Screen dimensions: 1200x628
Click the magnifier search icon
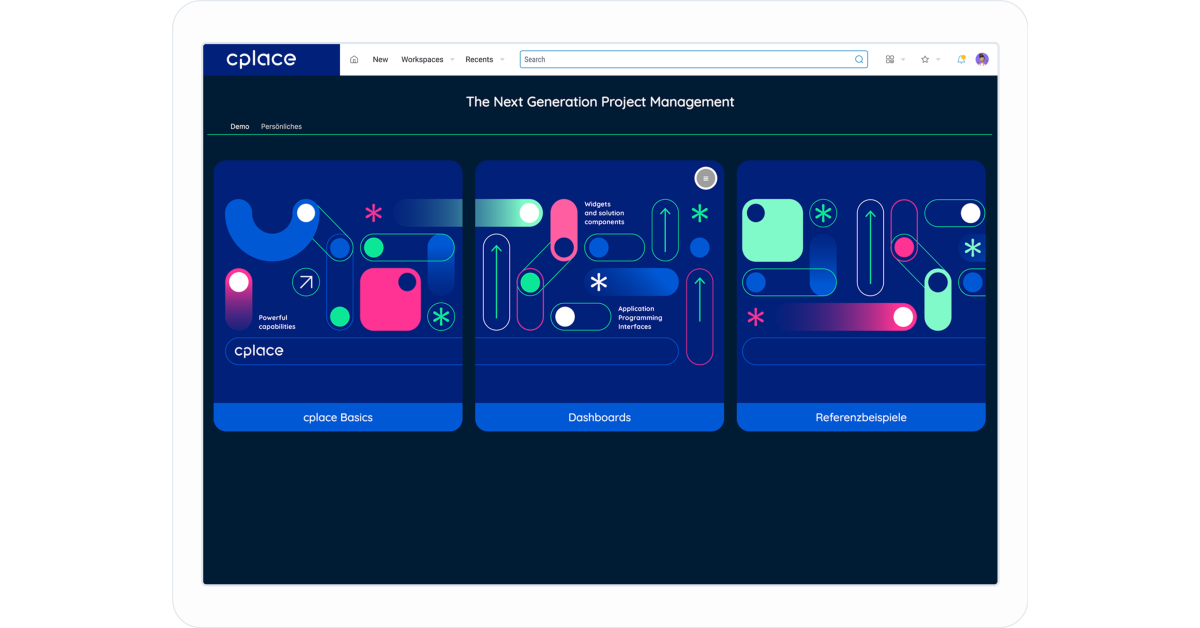click(x=859, y=60)
